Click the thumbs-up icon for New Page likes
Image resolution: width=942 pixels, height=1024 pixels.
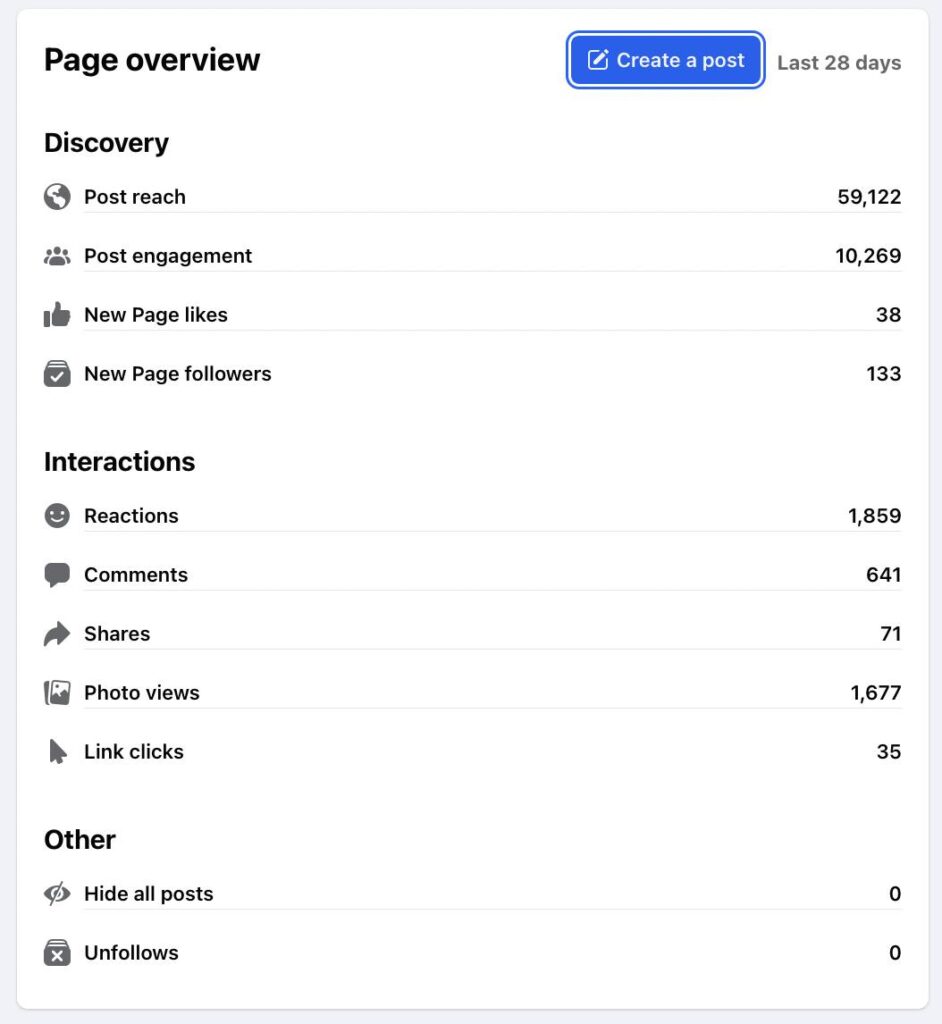click(x=57, y=315)
